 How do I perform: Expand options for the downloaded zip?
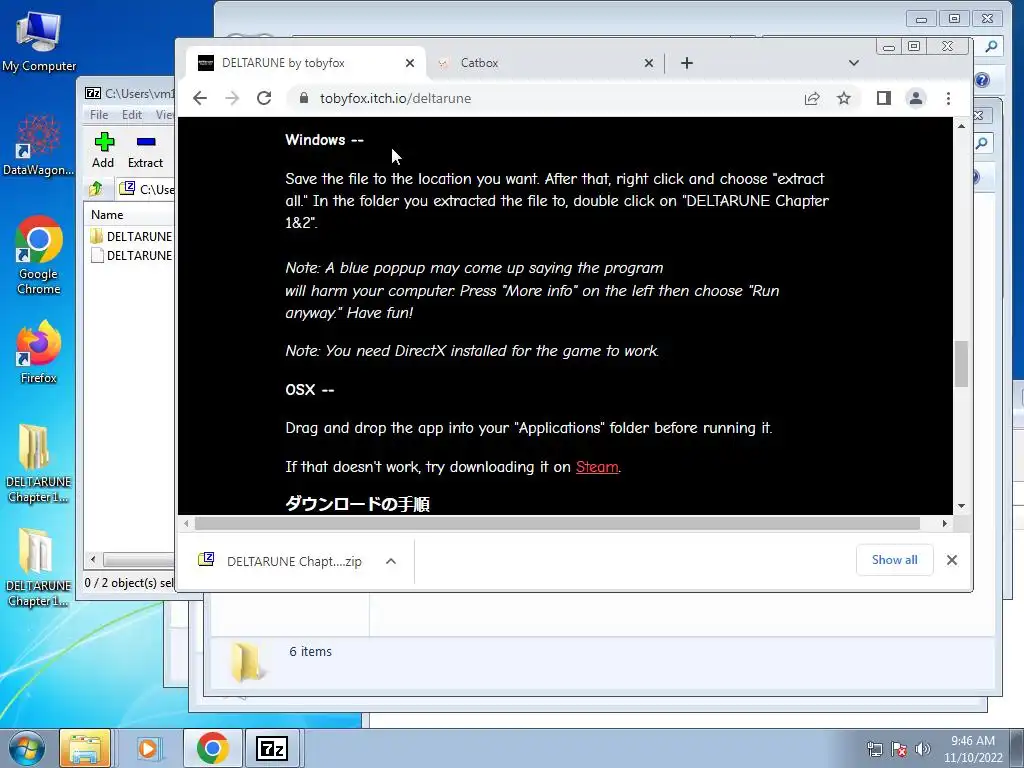(x=391, y=561)
